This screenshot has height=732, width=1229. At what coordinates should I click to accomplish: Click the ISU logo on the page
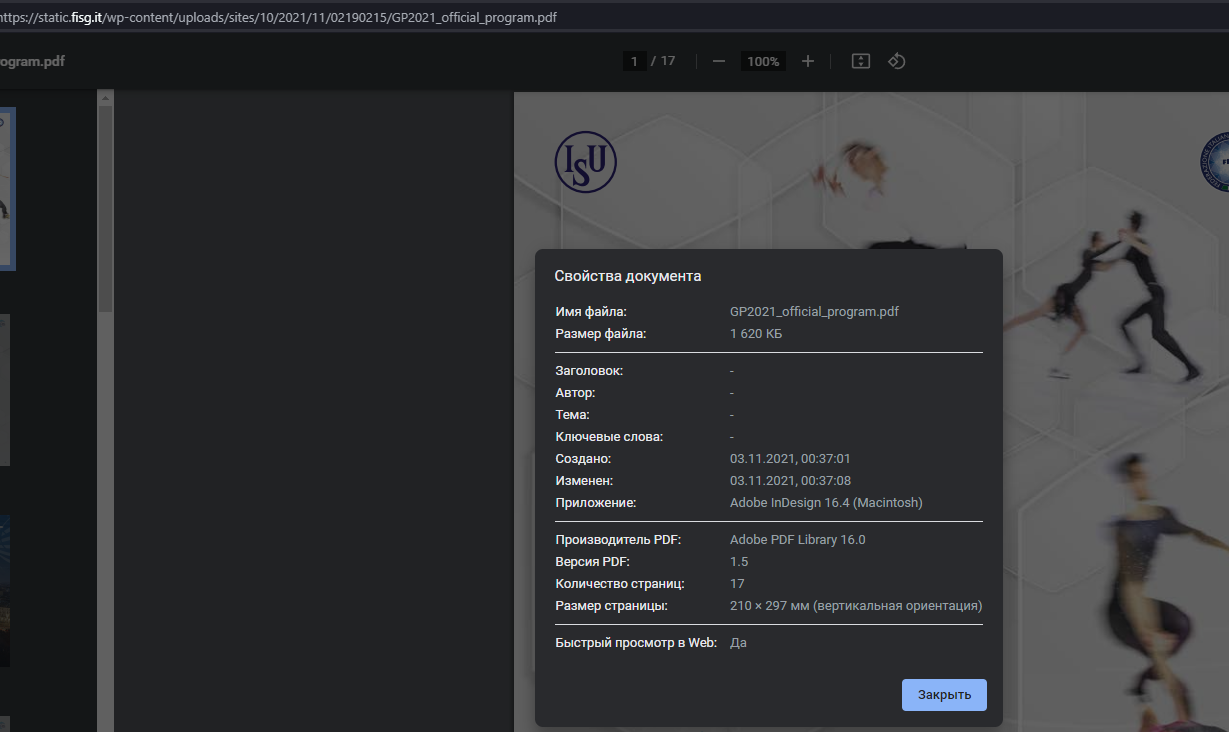[585, 163]
